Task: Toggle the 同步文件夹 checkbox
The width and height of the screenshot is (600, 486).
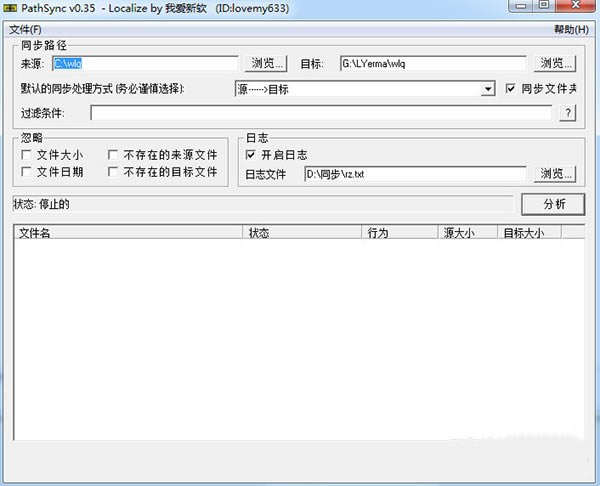Action: click(x=511, y=89)
